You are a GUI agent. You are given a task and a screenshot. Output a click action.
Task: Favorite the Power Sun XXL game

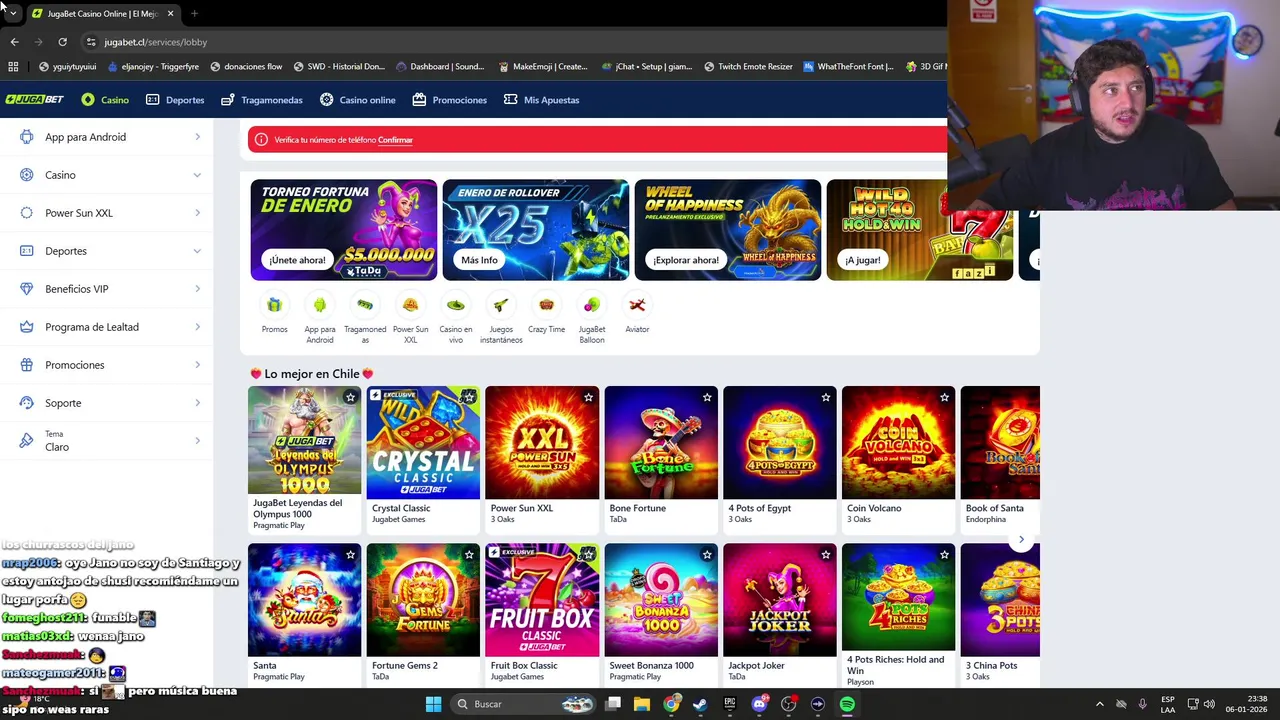(588, 397)
